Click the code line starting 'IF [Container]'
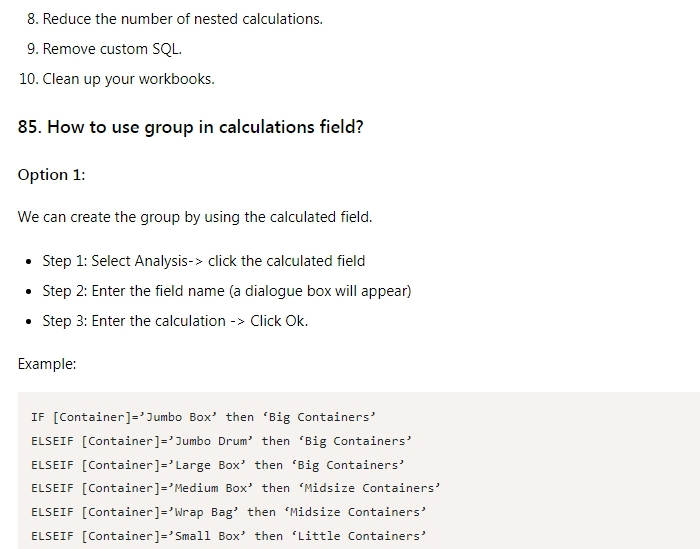 [204, 417]
